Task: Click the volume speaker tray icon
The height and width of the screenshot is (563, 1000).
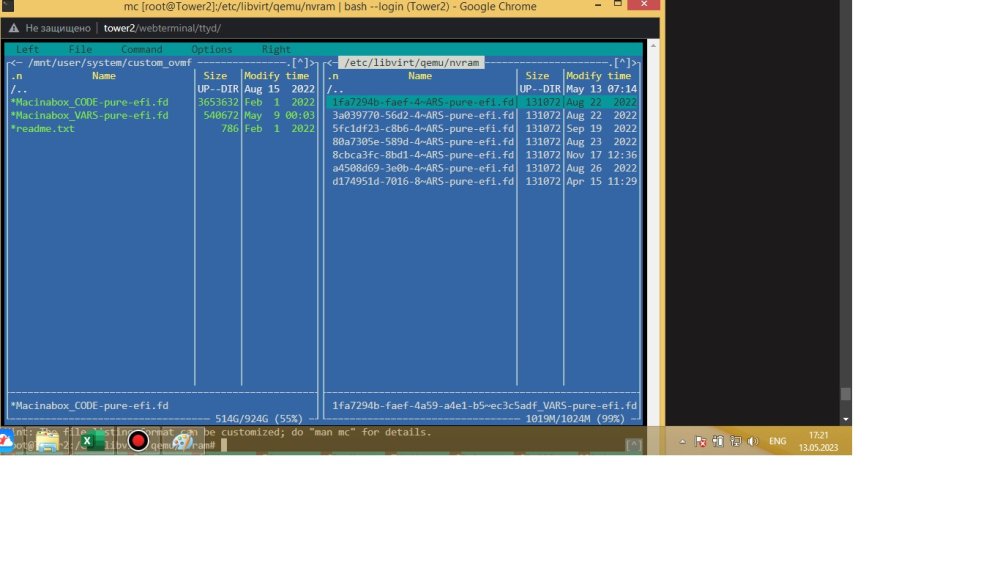Action: pyautogui.click(x=753, y=441)
